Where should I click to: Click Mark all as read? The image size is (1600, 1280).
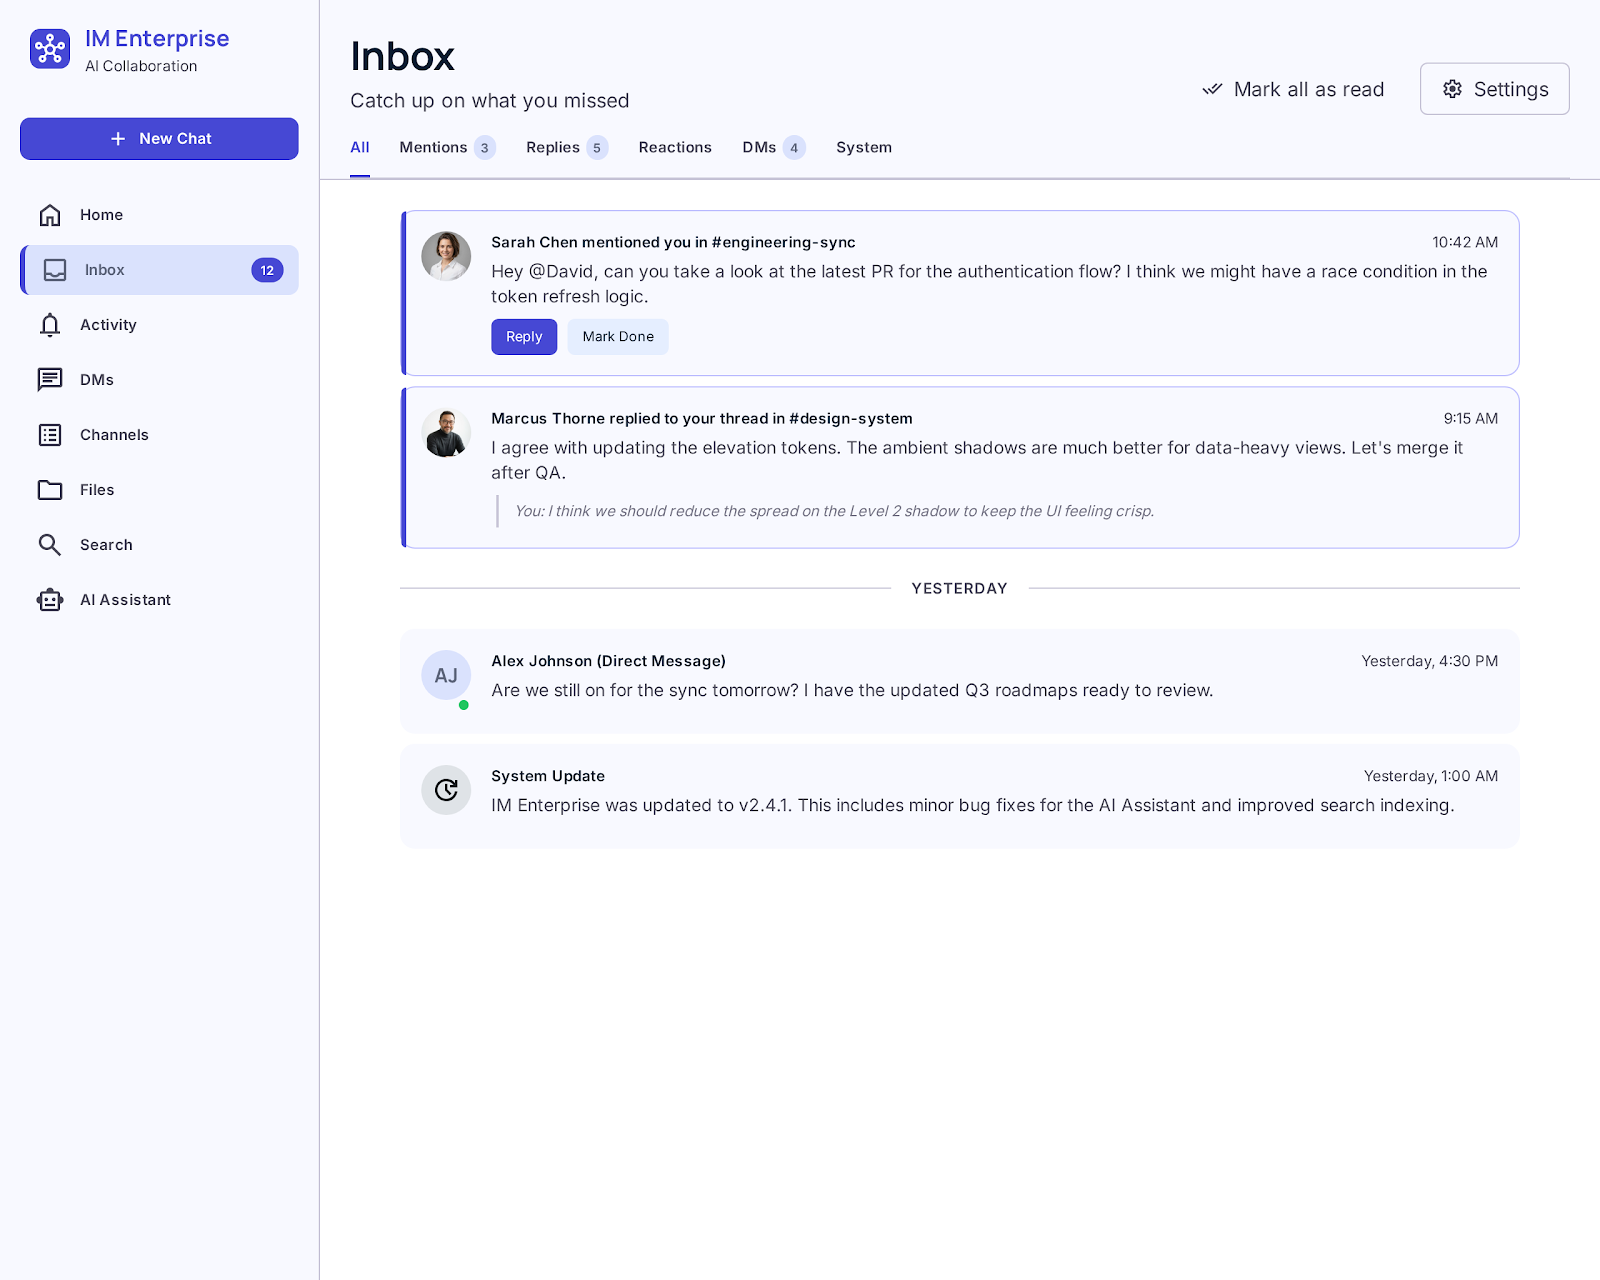[1293, 89]
